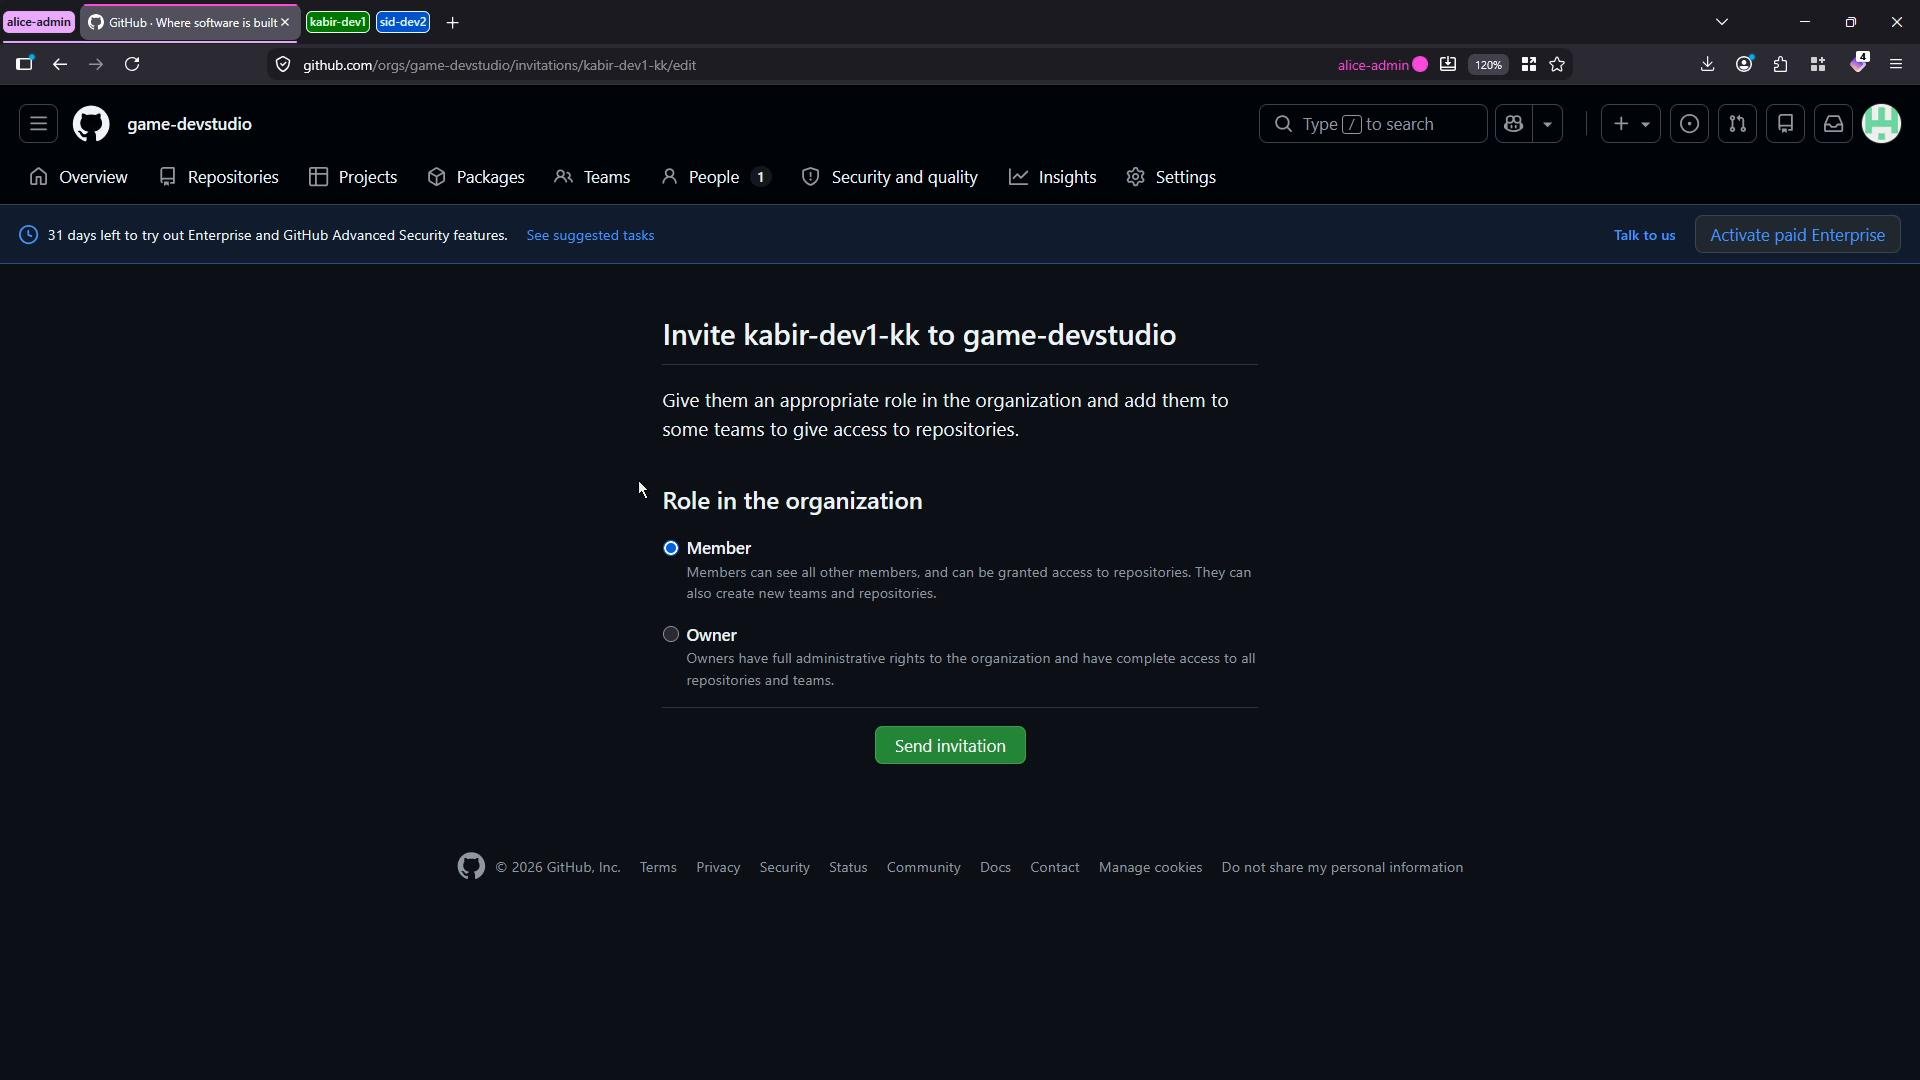Expand the list all tabs chevron
The height and width of the screenshot is (1080, 1920).
(x=1722, y=22)
